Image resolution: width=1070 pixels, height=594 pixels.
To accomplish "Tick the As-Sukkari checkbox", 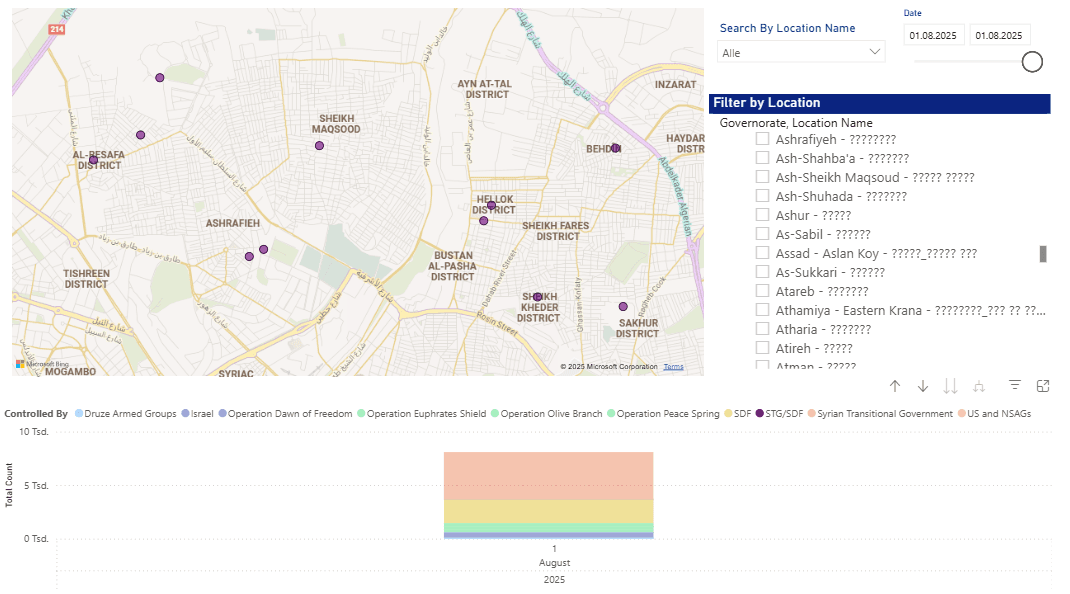I will 762,272.
